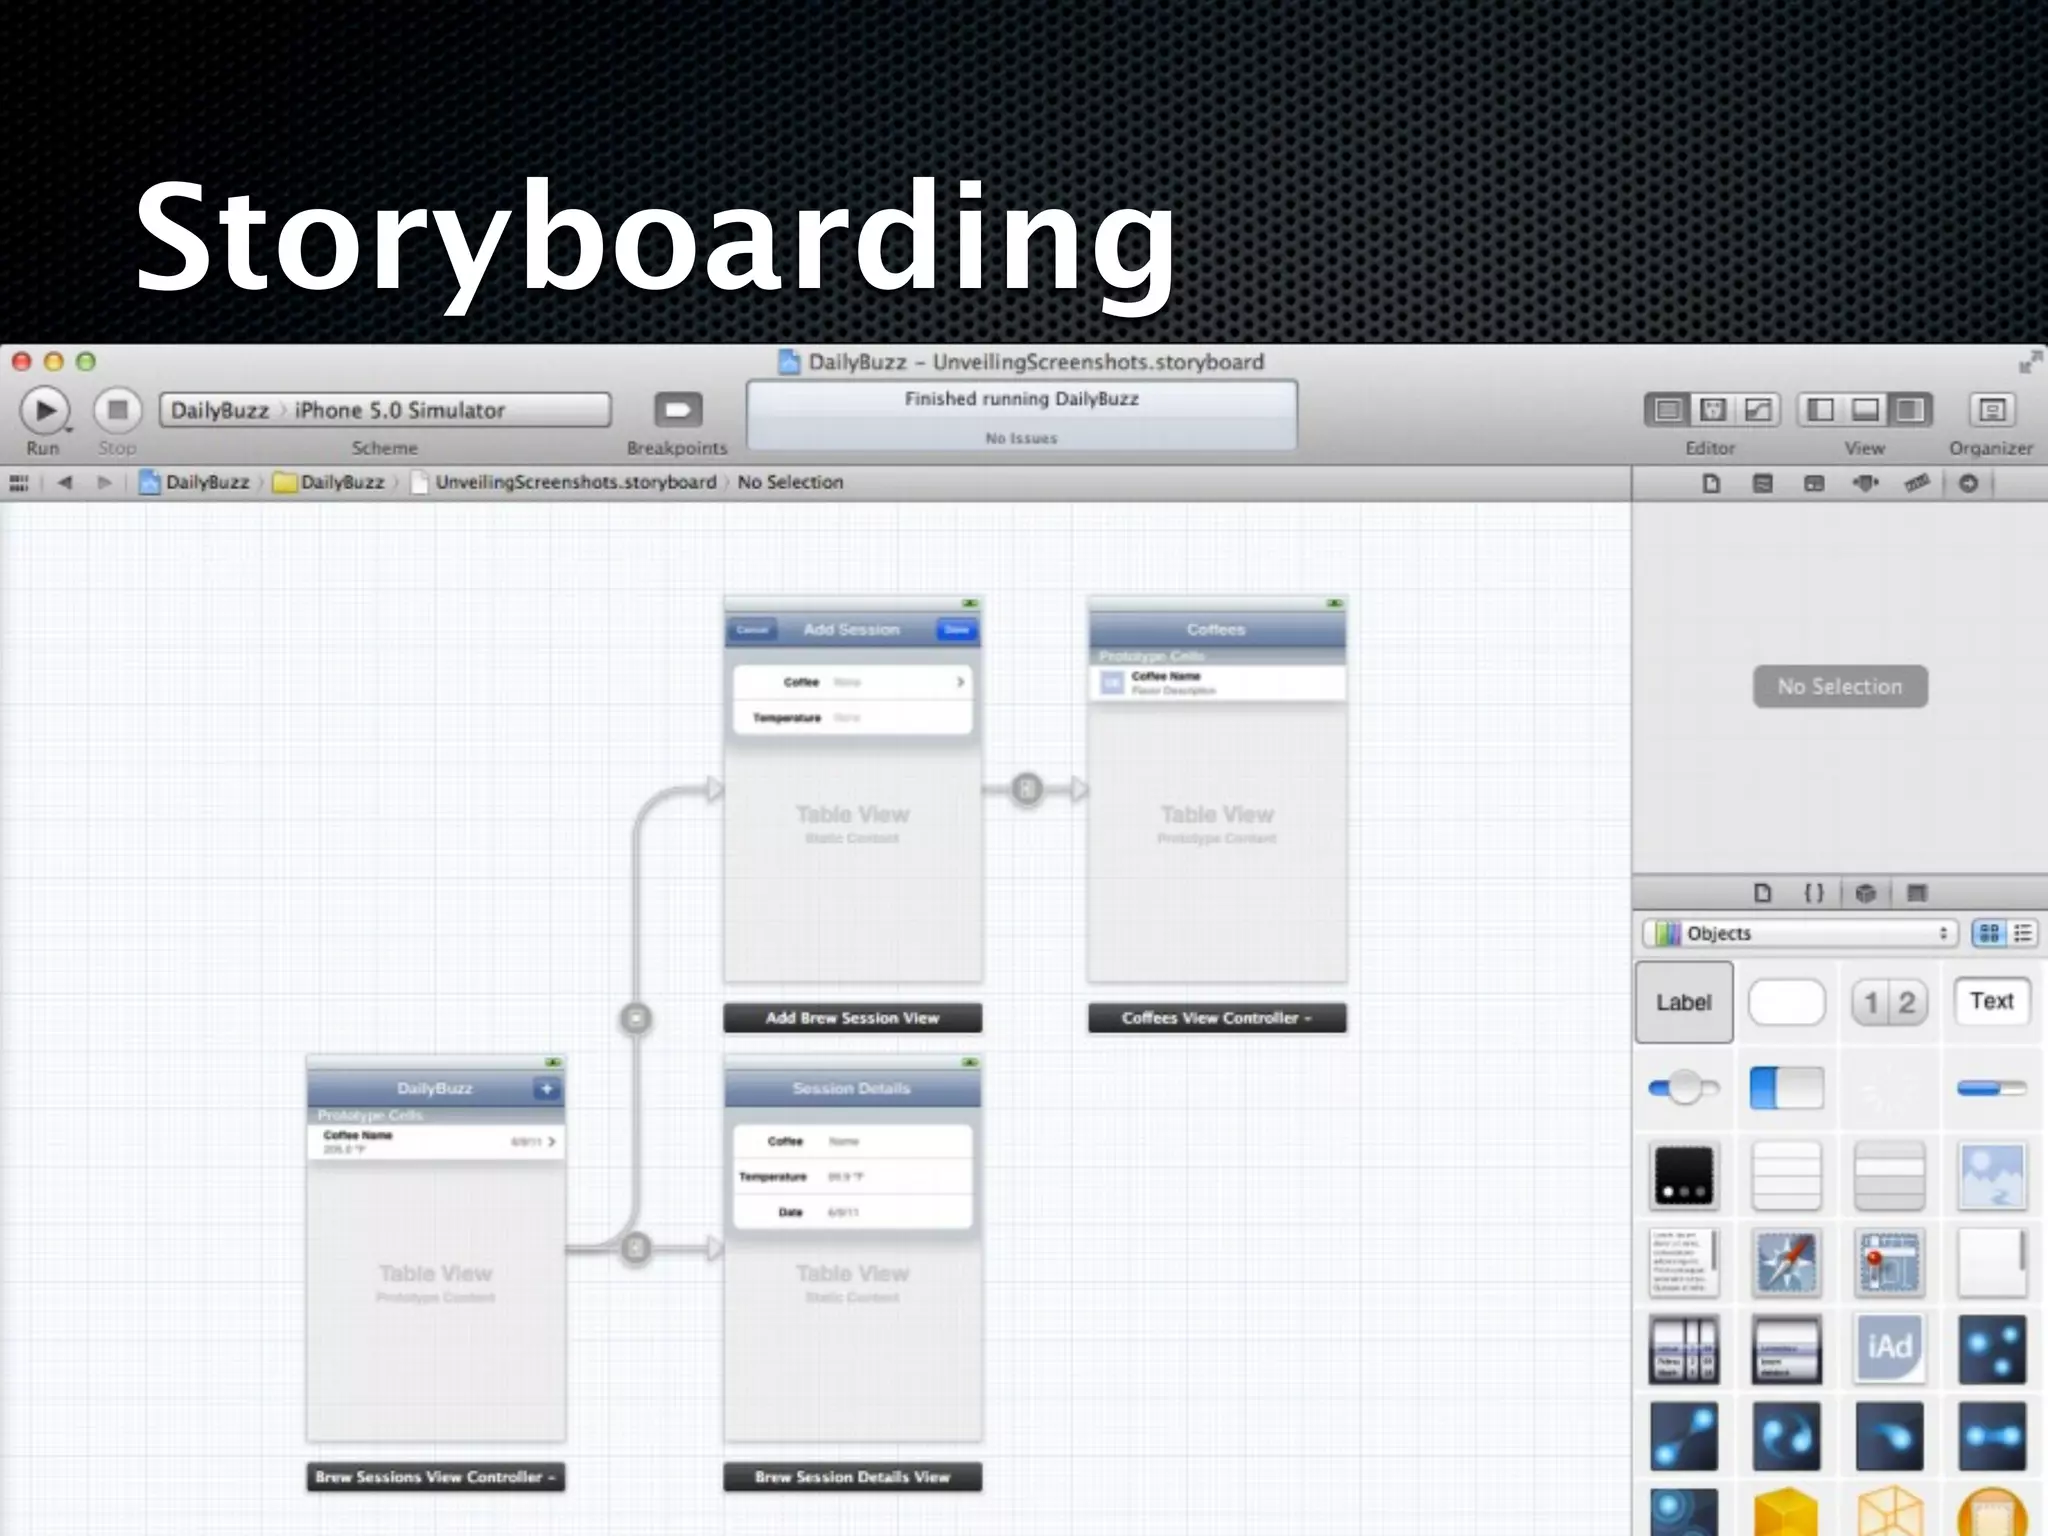Toggle Breakpoints in the toolbar

click(678, 410)
